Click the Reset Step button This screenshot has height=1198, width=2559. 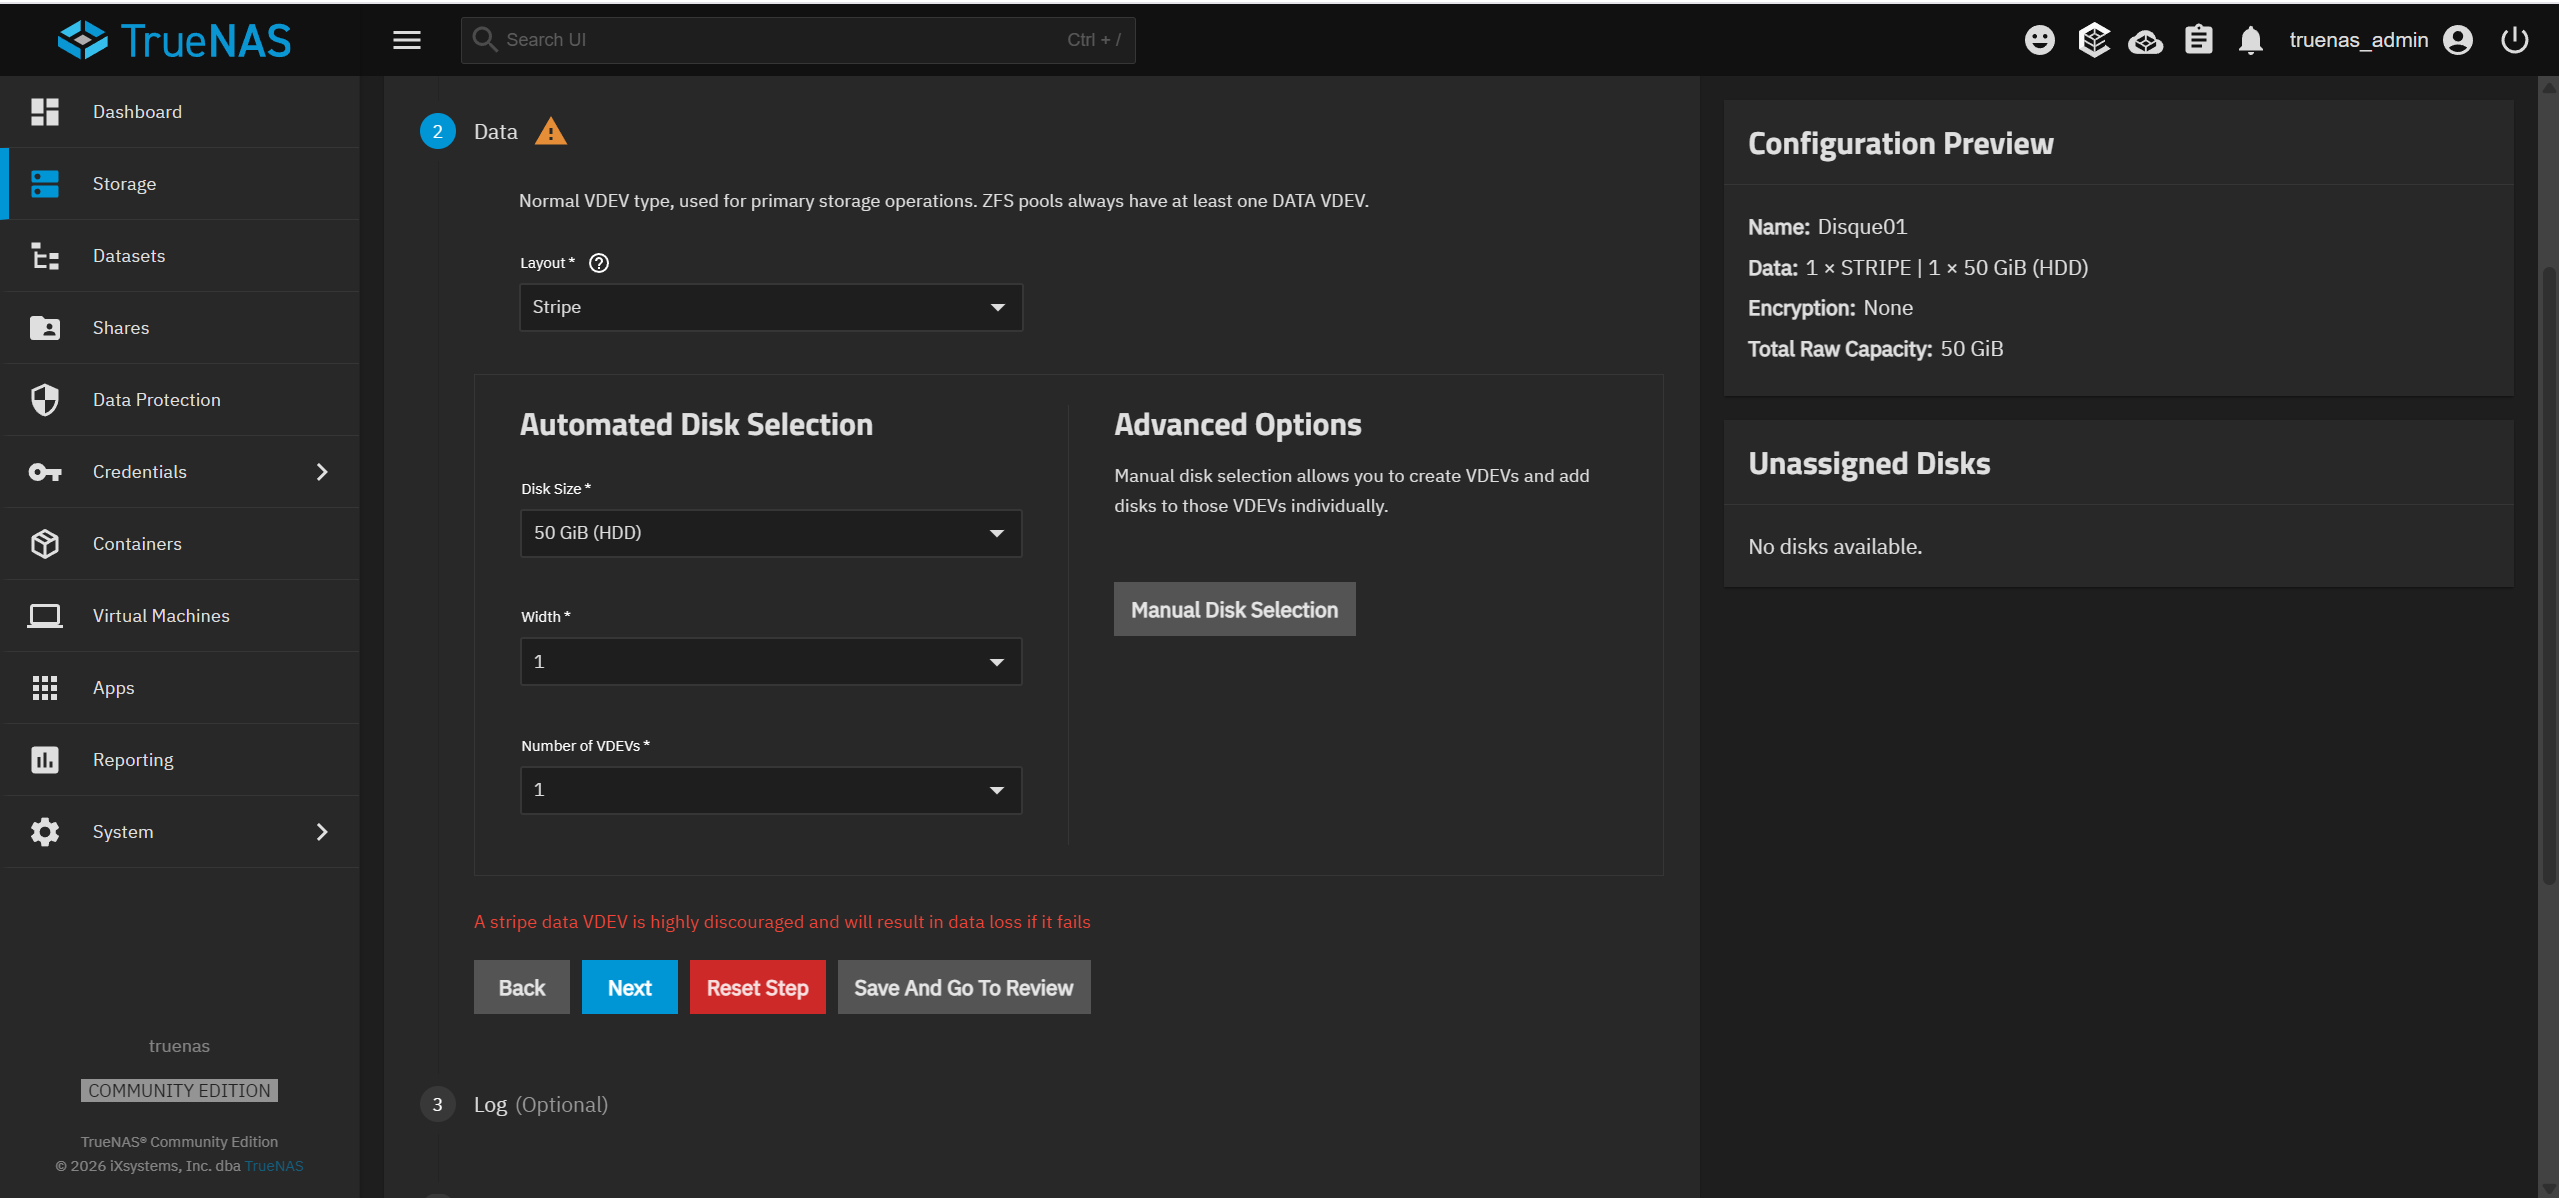click(x=758, y=988)
